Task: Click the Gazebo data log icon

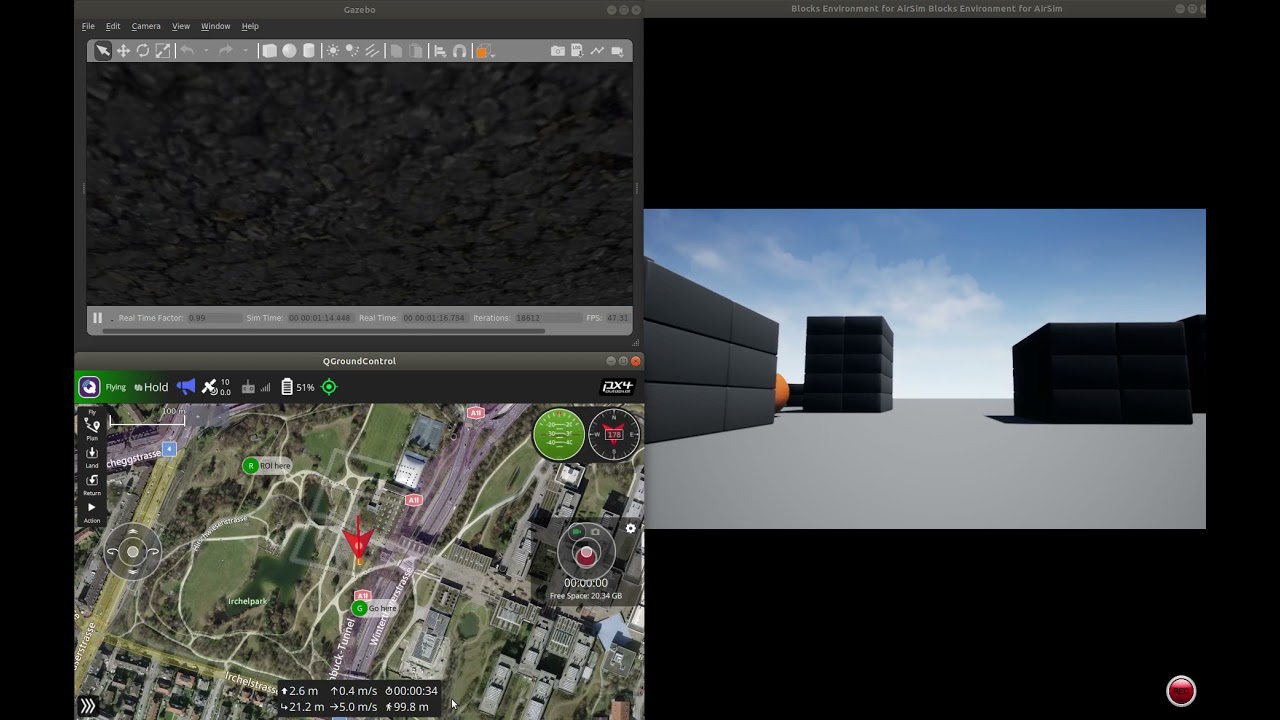Action: (x=578, y=51)
